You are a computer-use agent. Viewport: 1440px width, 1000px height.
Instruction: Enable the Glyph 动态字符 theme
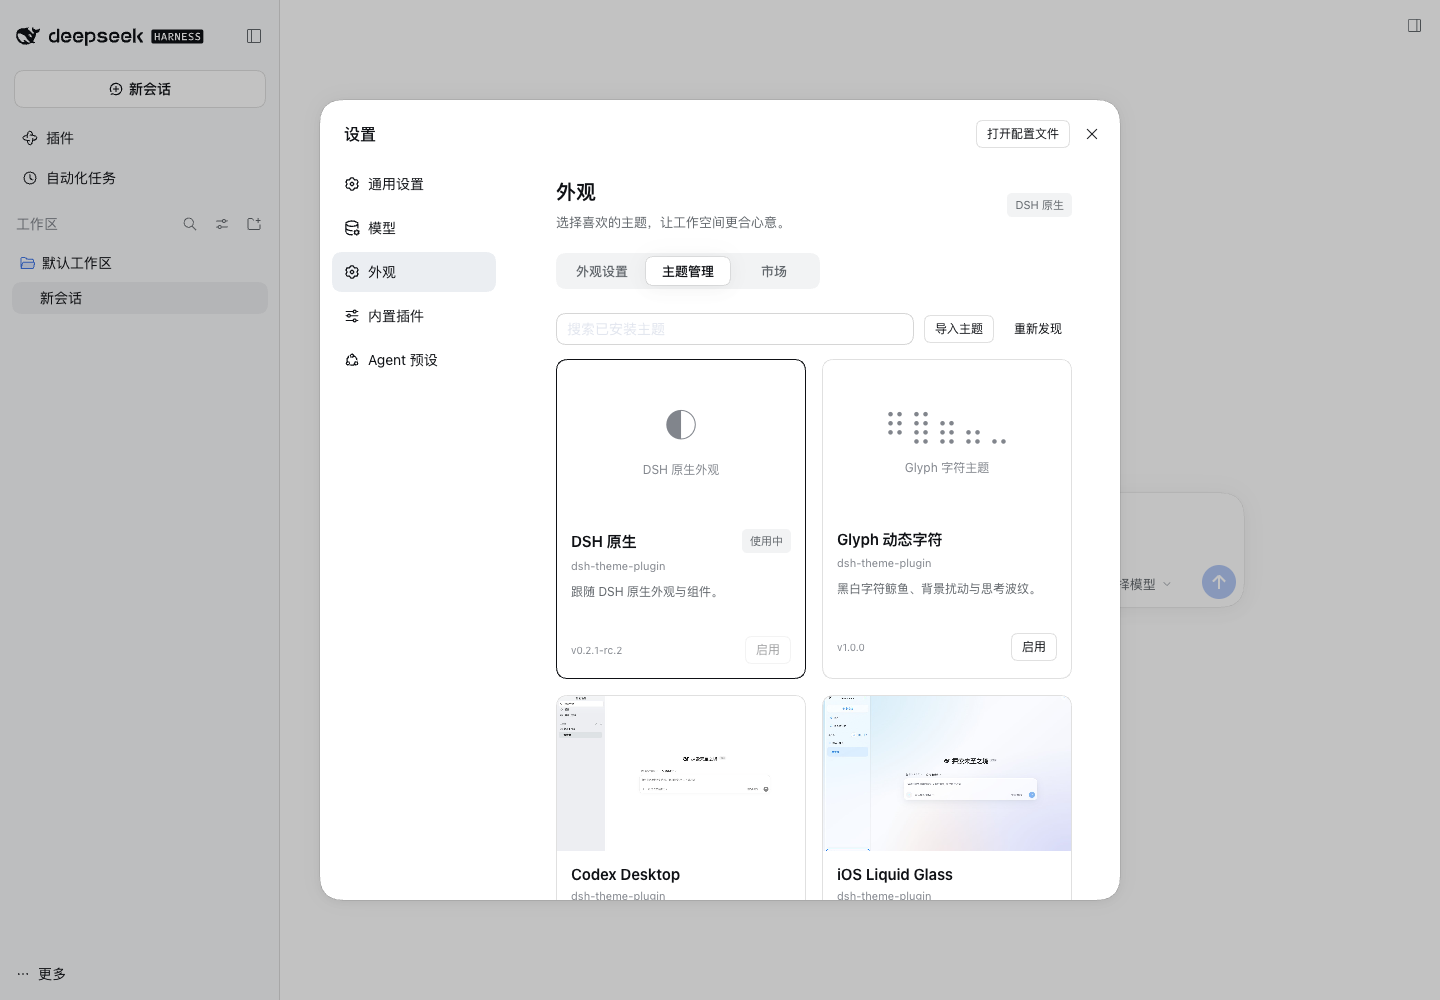[1034, 647]
